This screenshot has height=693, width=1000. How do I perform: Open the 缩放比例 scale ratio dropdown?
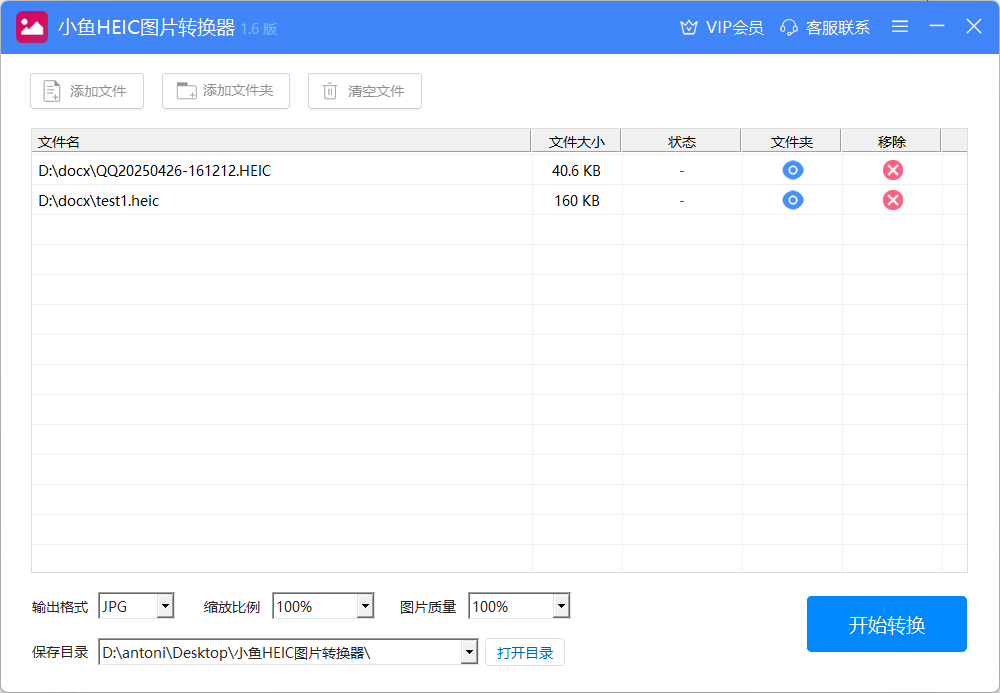[365, 605]
